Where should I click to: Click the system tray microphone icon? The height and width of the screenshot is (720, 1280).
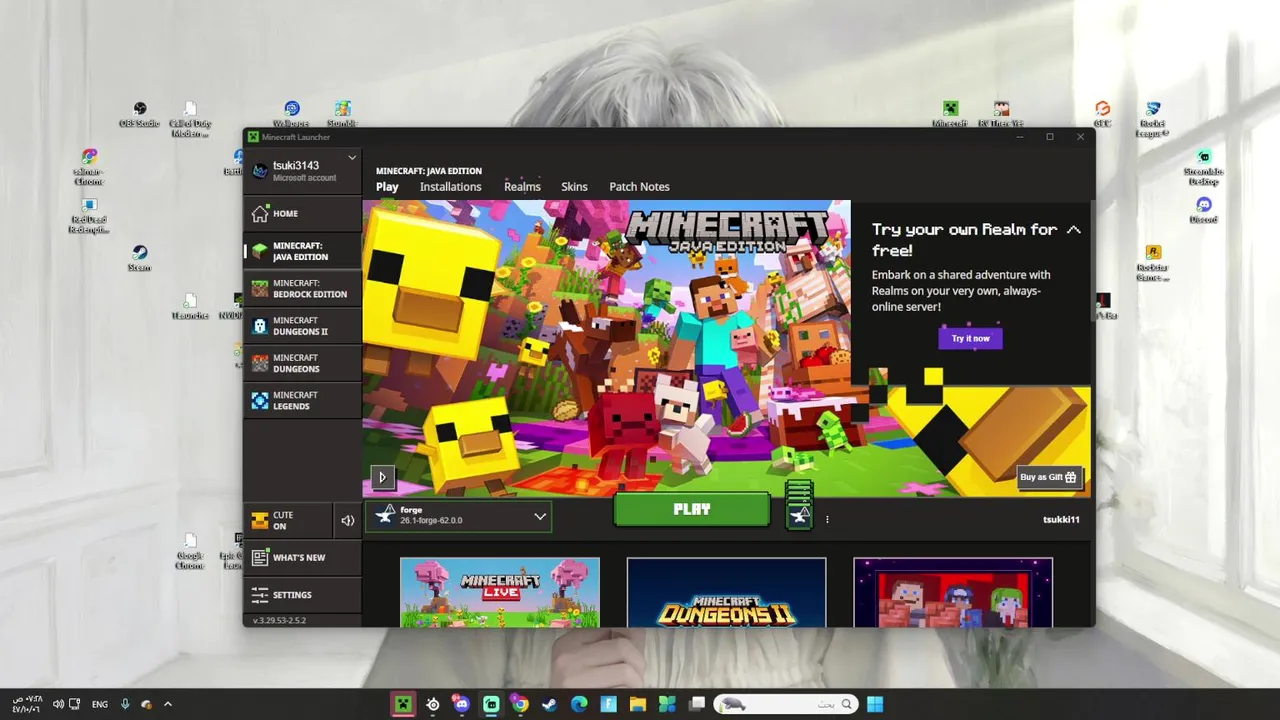(x=125, y=704)
